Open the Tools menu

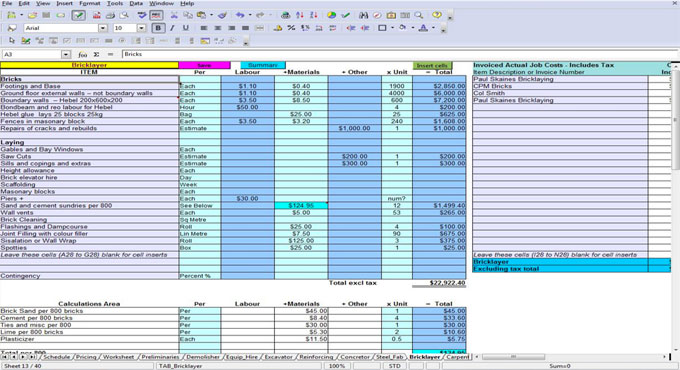click(x=115, y=3)
